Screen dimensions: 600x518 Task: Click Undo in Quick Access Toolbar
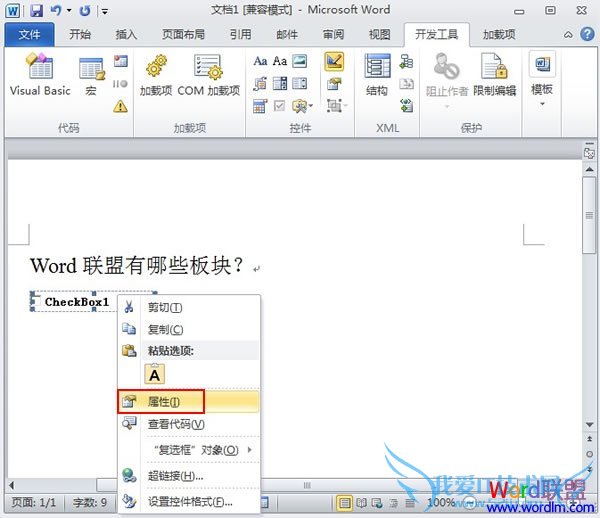pos(56,11)
